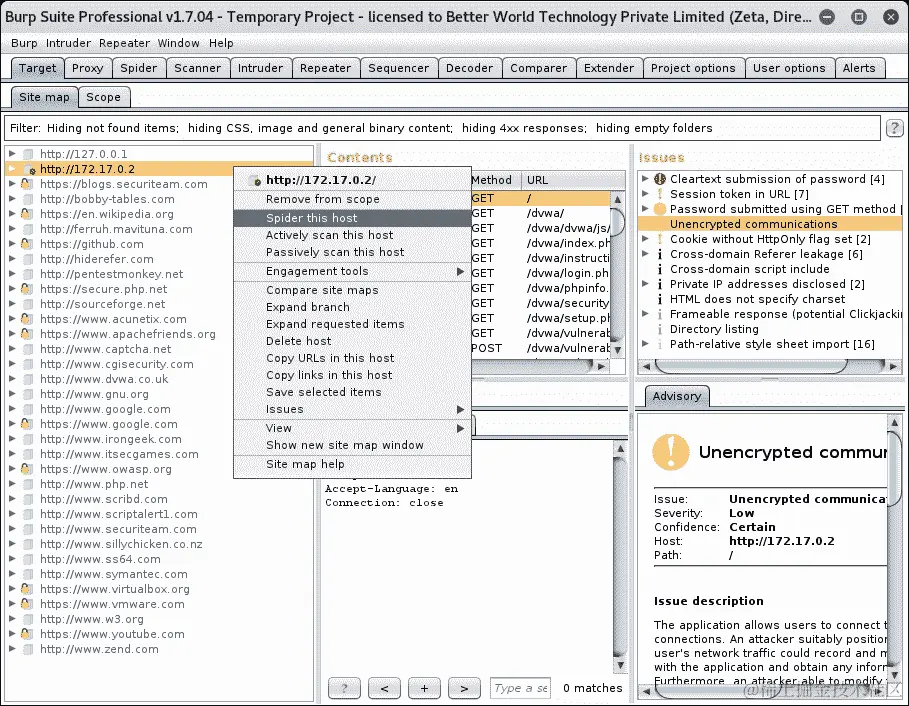
Task: Click the icon next to Session token in URL
Action: tap(660, 194)
